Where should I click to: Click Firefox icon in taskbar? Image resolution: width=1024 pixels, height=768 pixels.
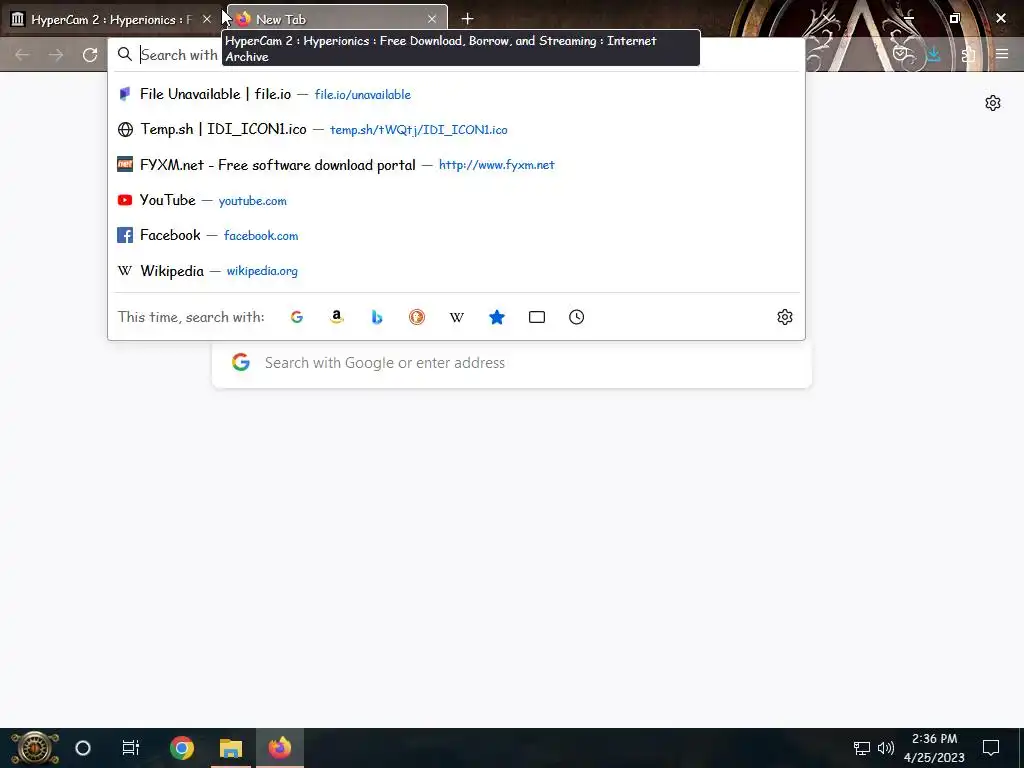coord(280,748)
